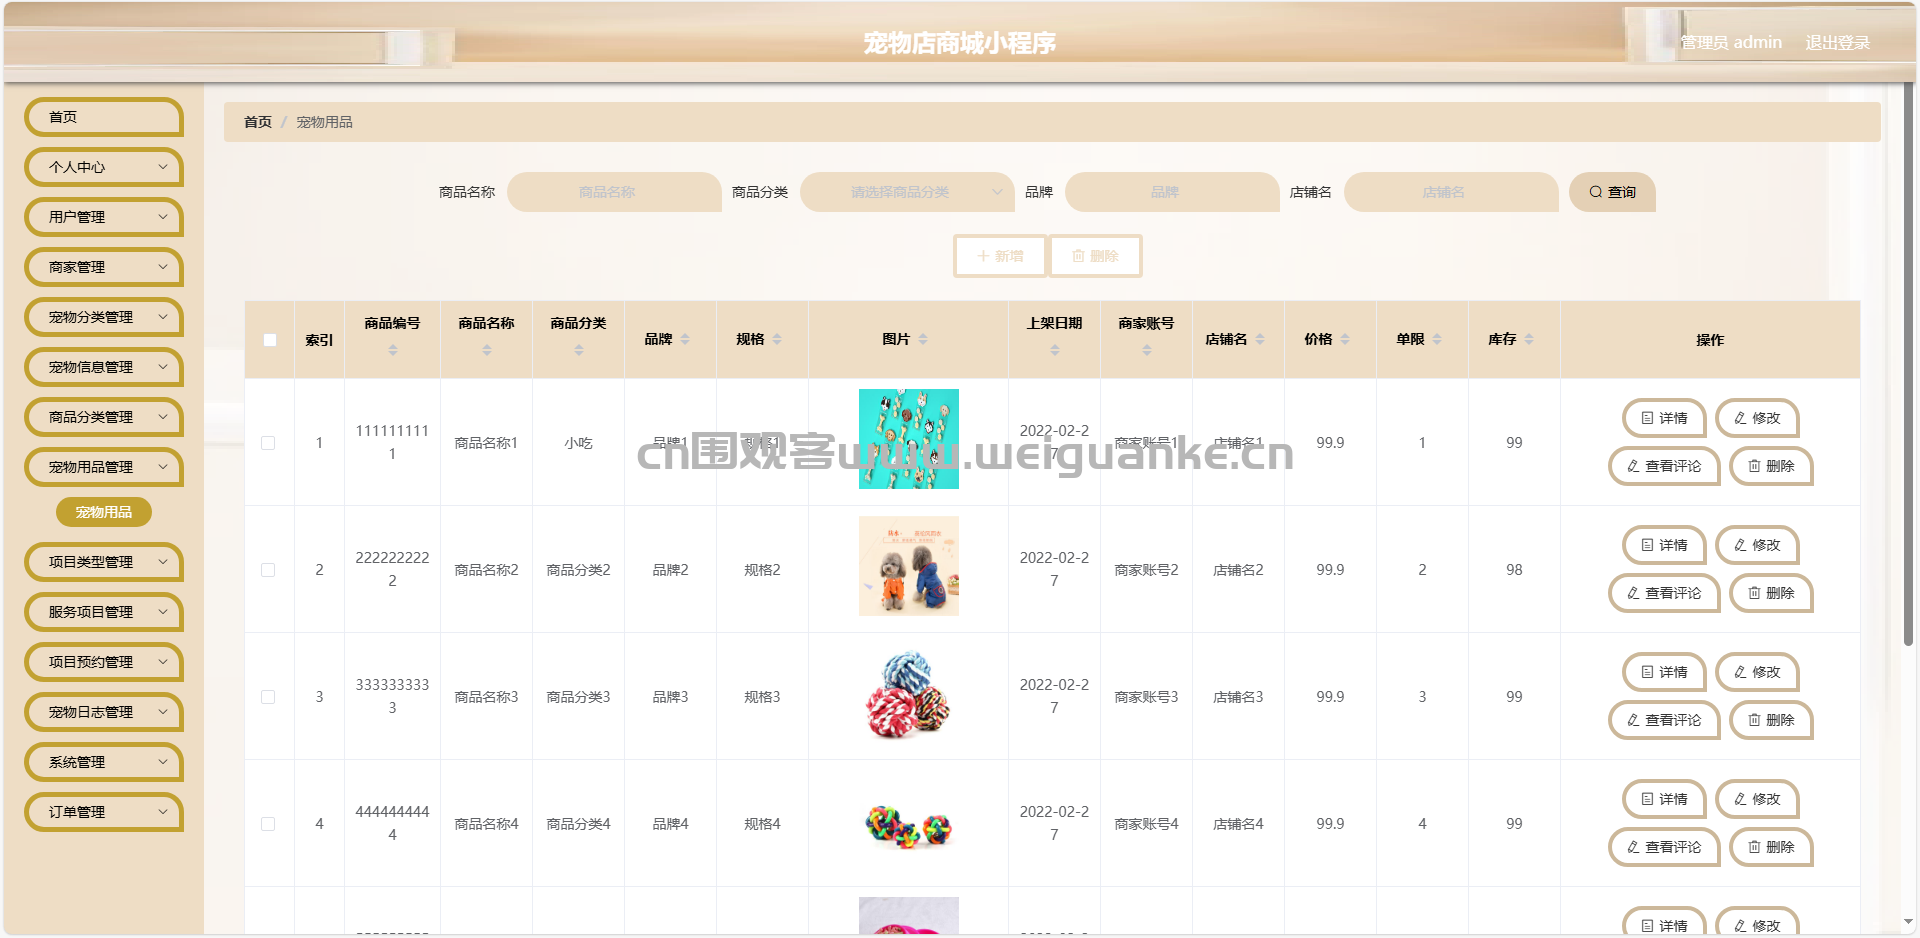The height and width of the screenshot is (938, 1920).
Task: Click 查看评论 for 商品名称1 row
Action: [x=1664, y=466]
